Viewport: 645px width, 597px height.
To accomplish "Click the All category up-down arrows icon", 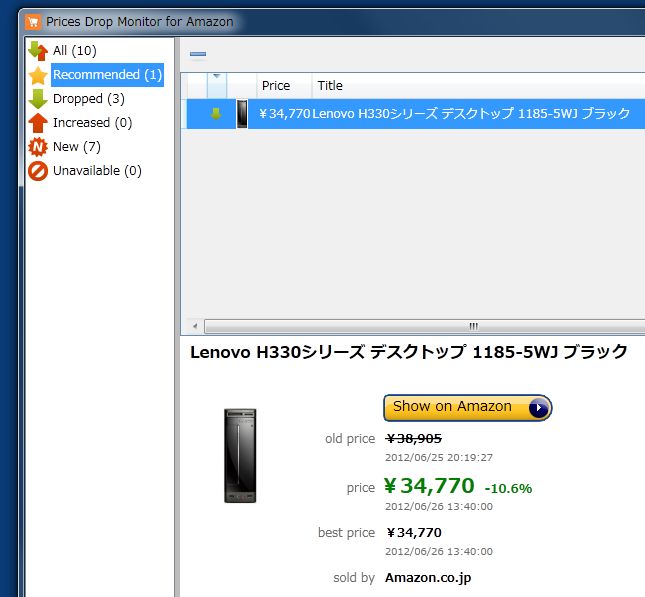I will click(x=38, y=51).
